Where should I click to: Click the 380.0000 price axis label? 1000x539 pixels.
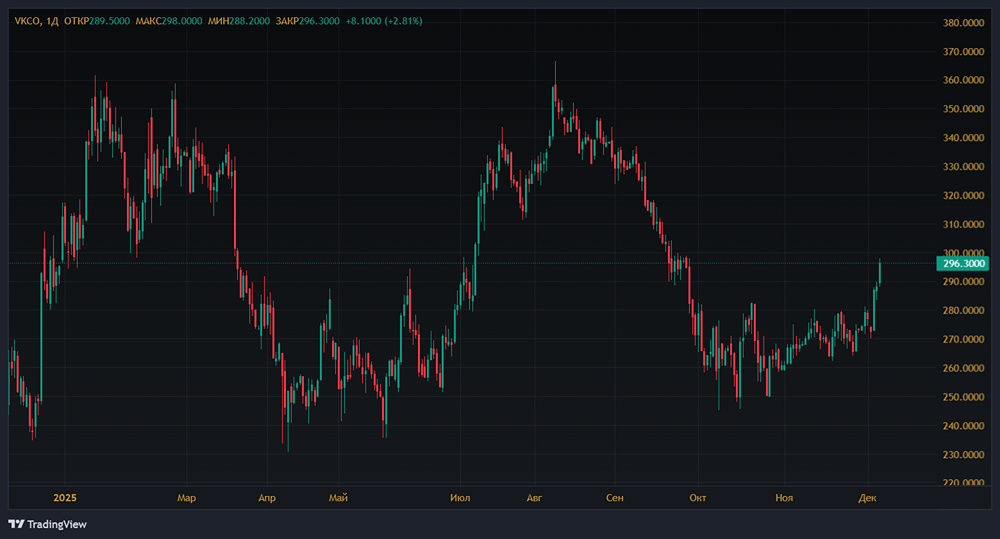[964, 23]
